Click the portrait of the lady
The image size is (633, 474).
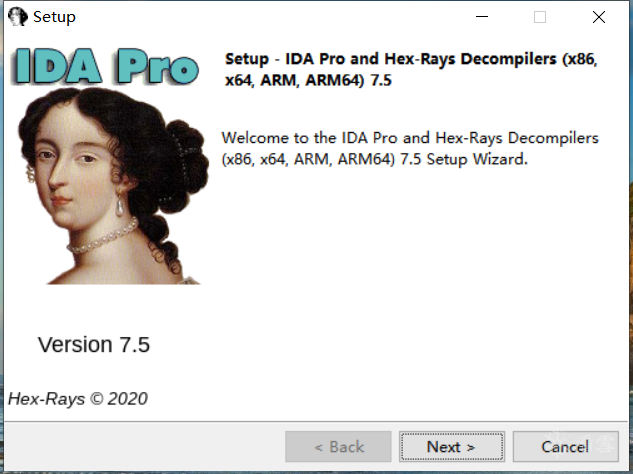[113, 186]
